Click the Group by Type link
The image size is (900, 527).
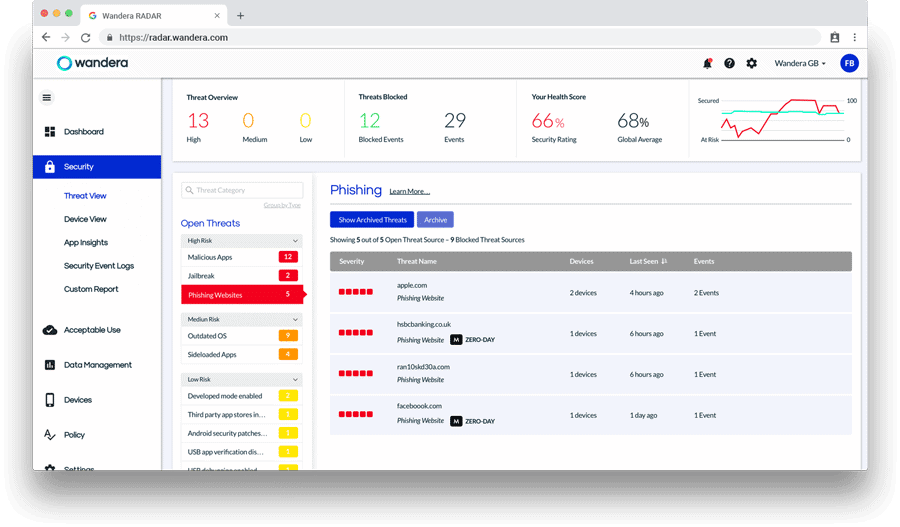[282, 205]
